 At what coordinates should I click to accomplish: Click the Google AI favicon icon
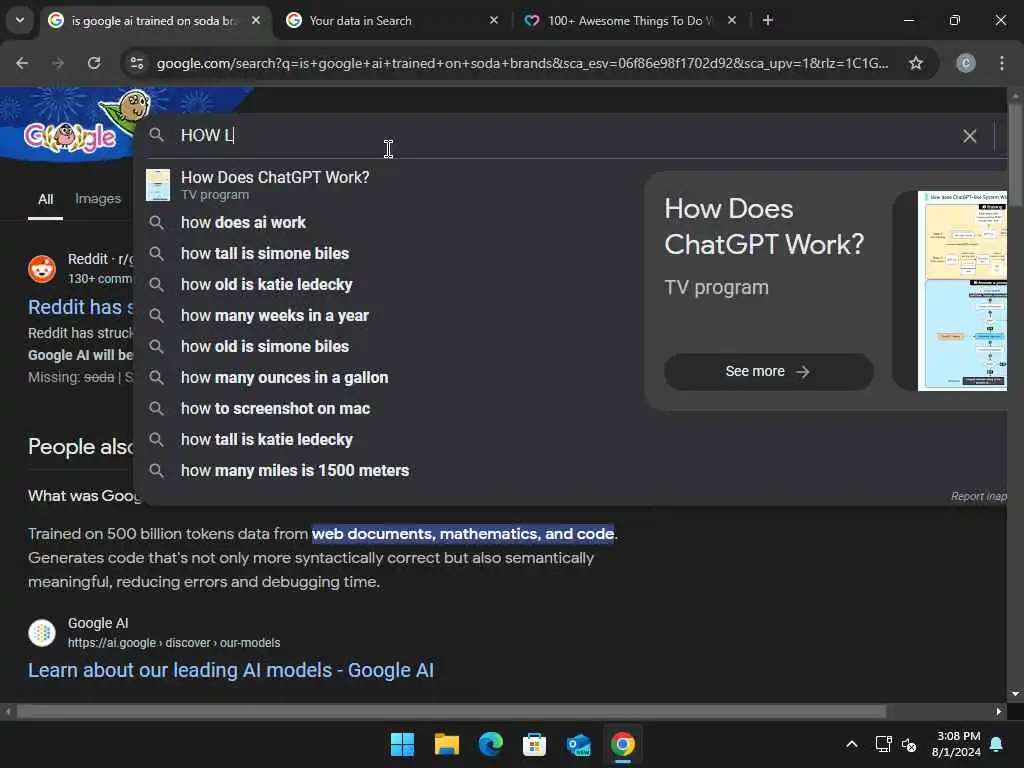(42, 632)
